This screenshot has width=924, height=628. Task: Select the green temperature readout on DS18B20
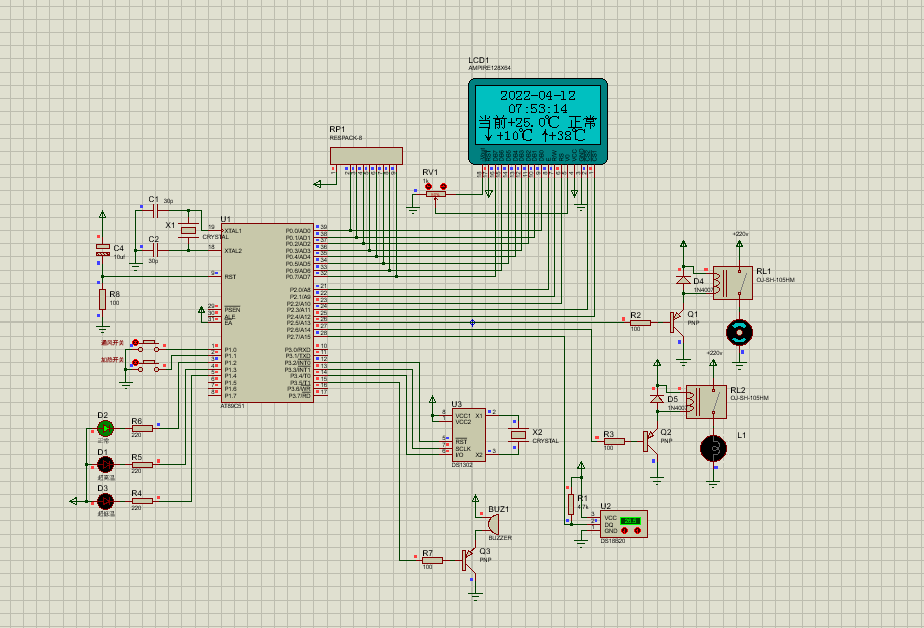pos(631,521)
